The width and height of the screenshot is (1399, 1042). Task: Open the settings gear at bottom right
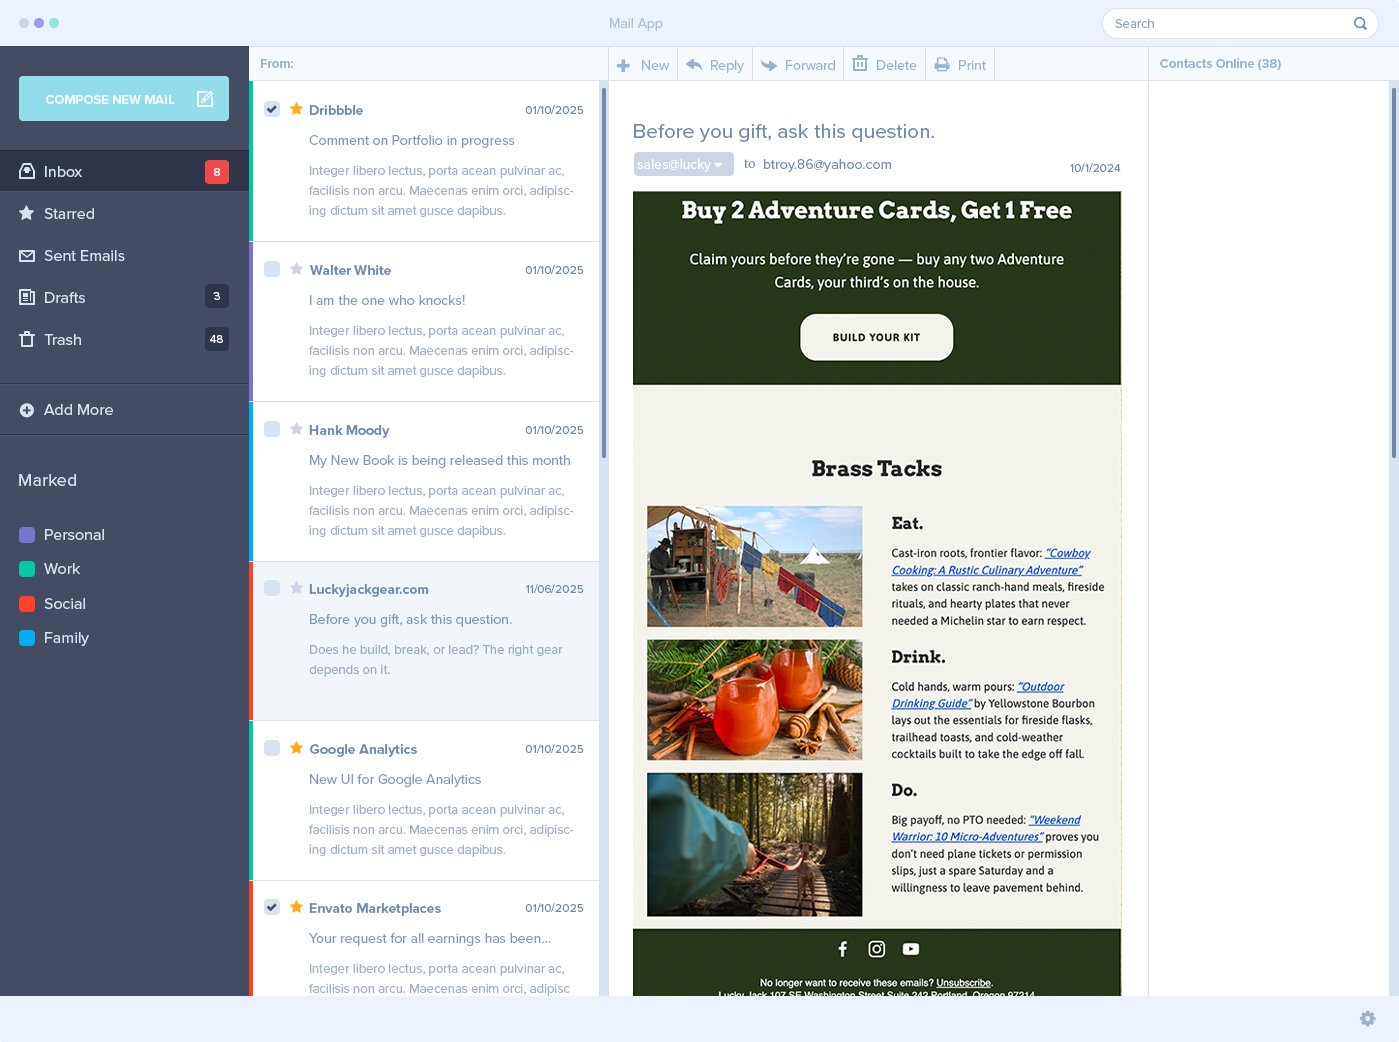(1367, 1018)
